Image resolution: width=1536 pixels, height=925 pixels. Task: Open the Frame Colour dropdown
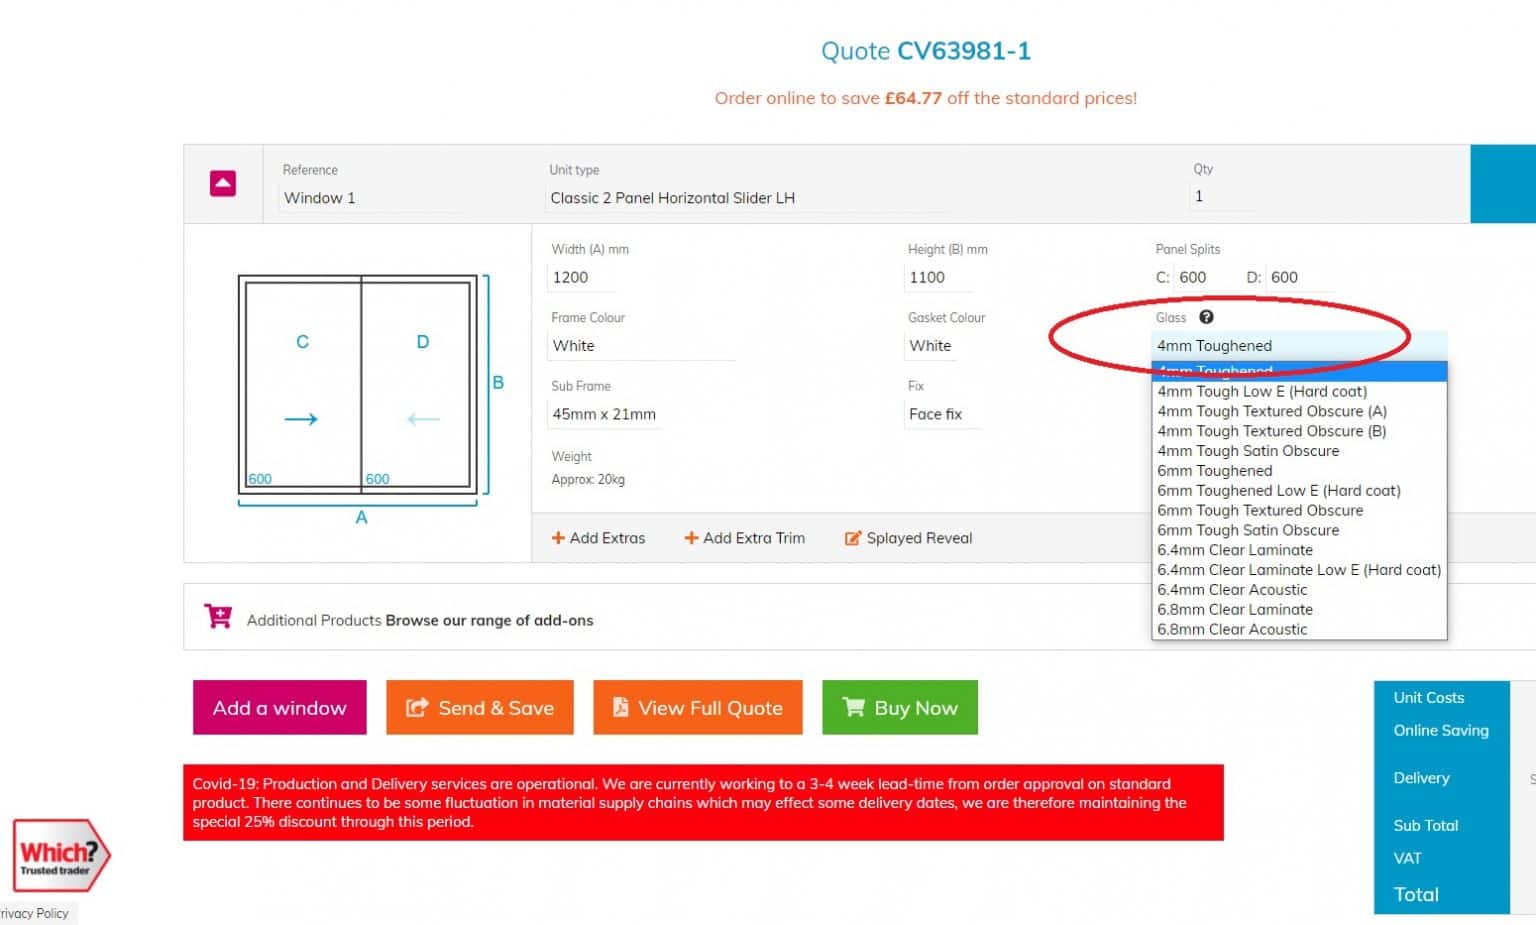(x=642, y=346)
